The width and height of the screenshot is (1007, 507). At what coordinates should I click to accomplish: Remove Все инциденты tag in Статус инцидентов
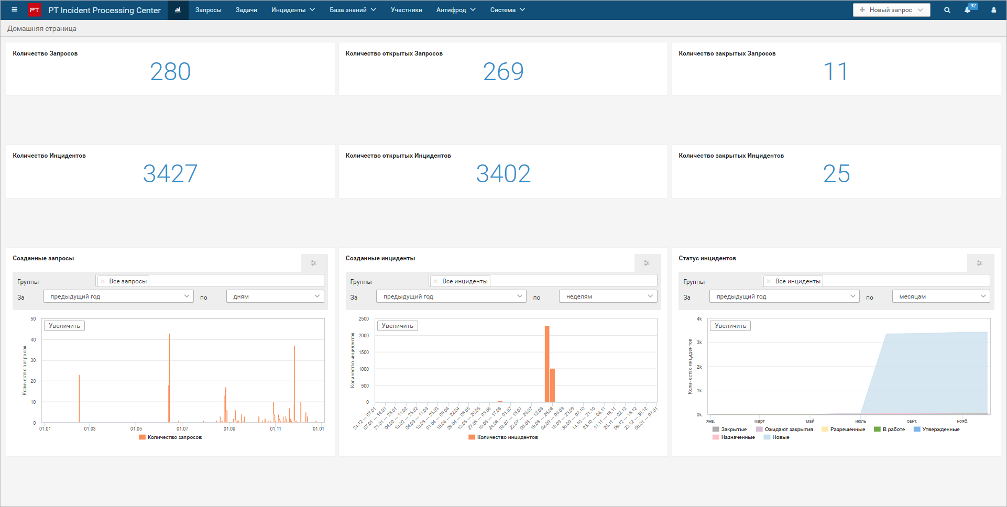click(x=769, y=281)
